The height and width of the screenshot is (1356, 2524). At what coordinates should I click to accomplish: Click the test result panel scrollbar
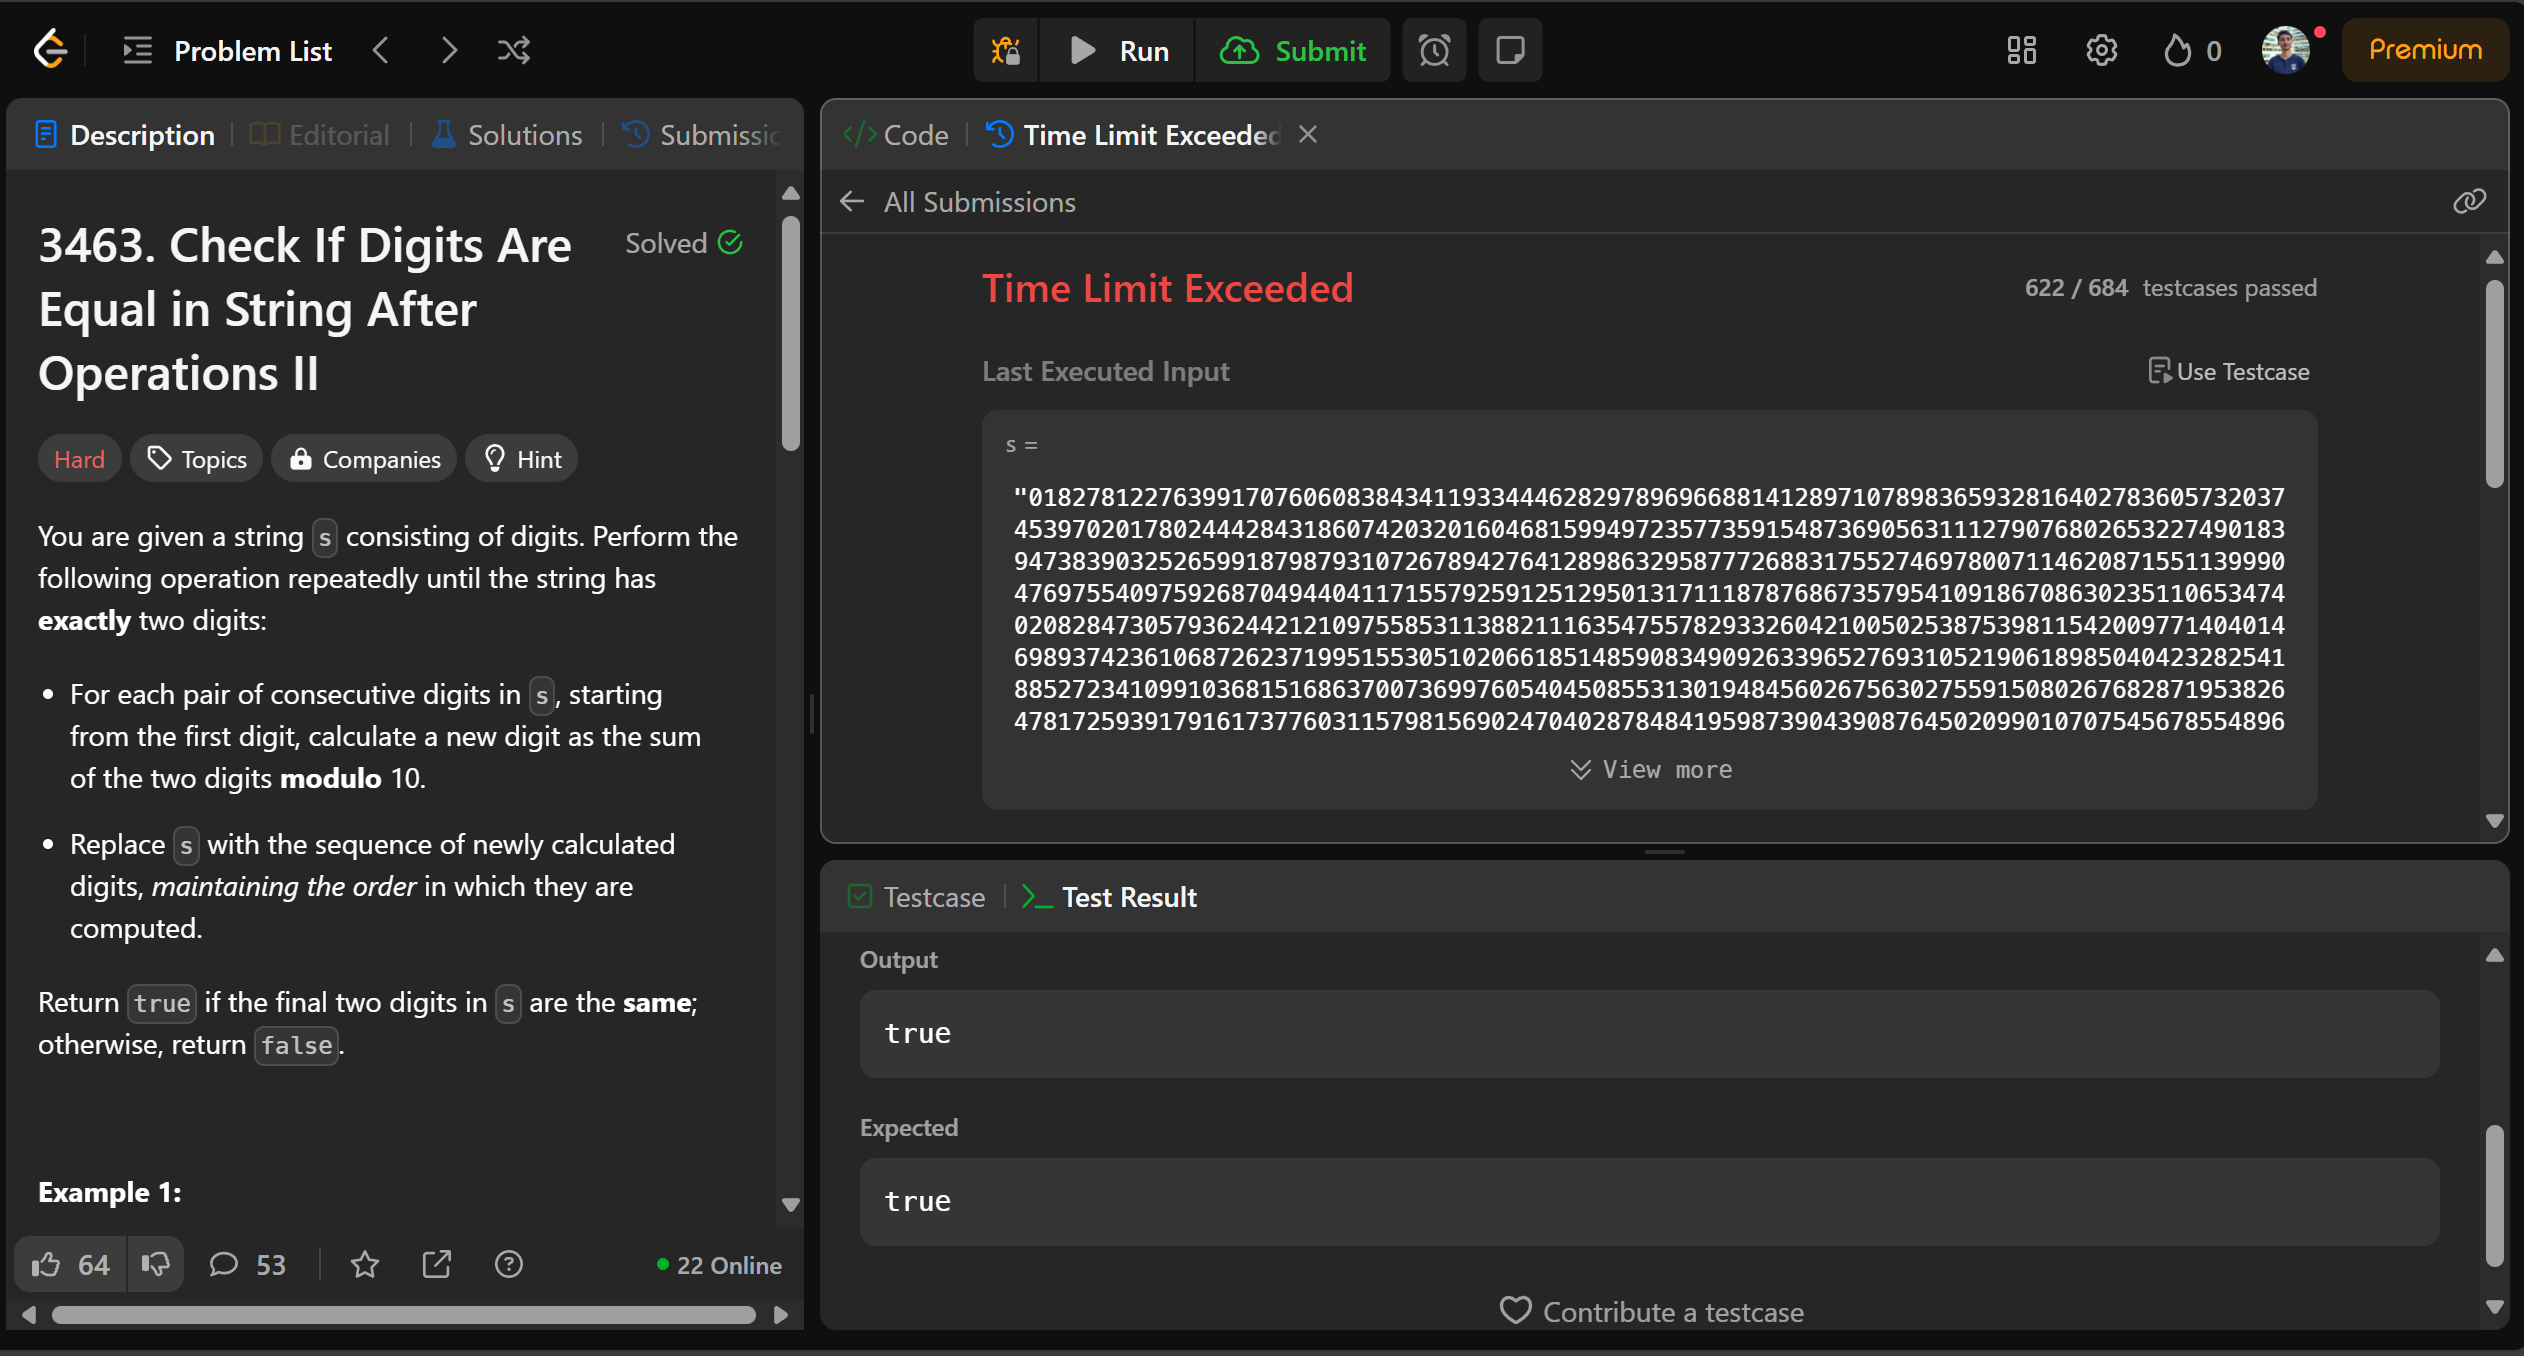coord(2495,1196)
